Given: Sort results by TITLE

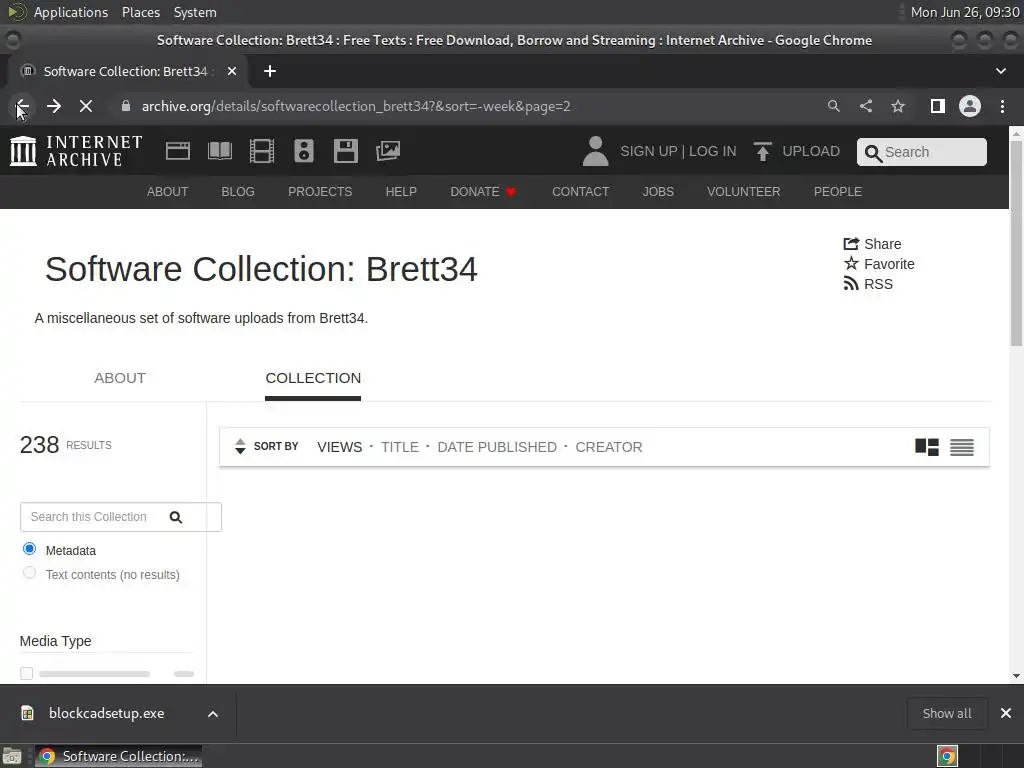Looking at the screenshot, I should 400,447.
